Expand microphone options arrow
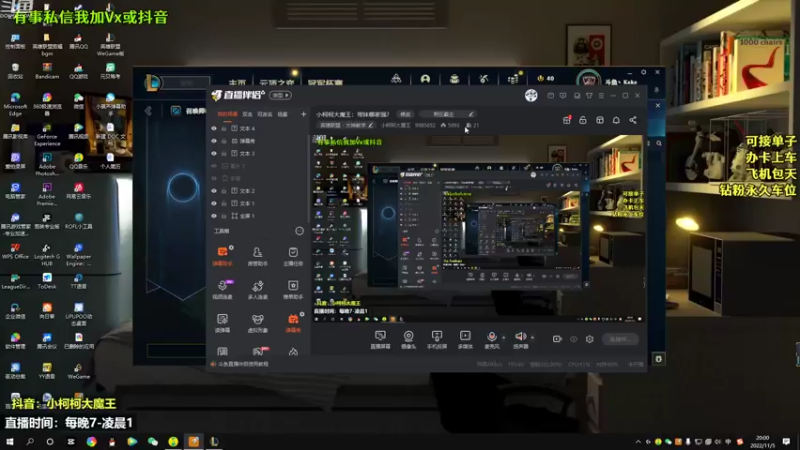The width and height of the screenshot is (800, 450). click(504, 337)
